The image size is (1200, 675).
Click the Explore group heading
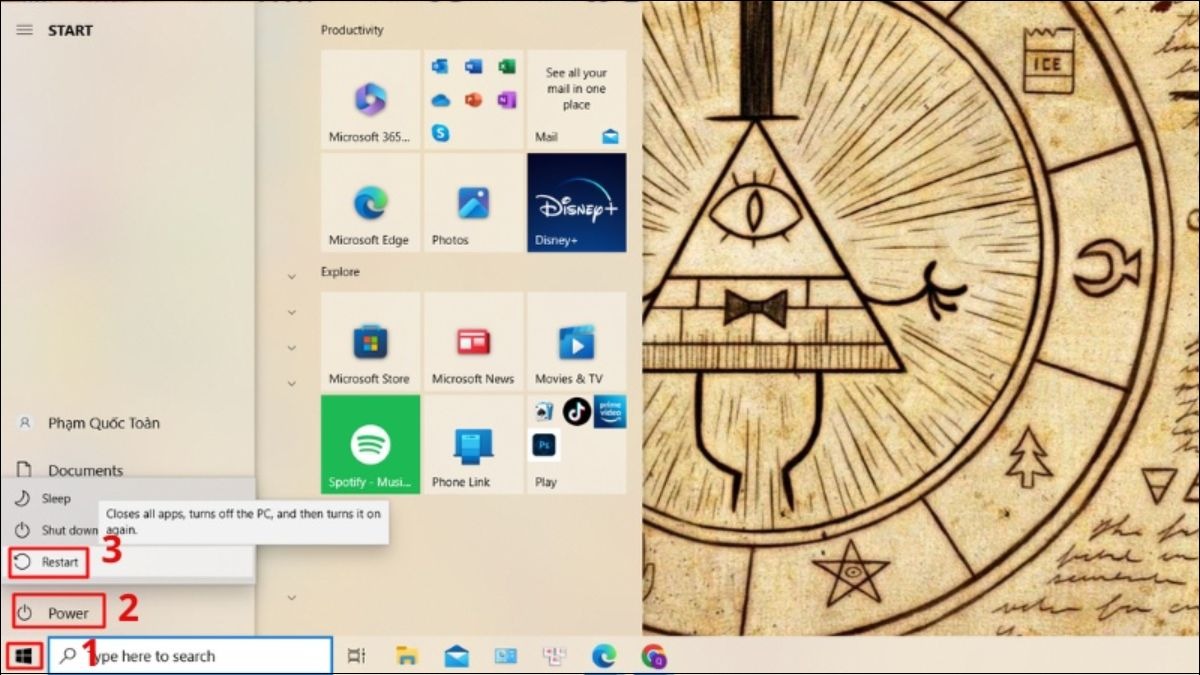point(340,272)
